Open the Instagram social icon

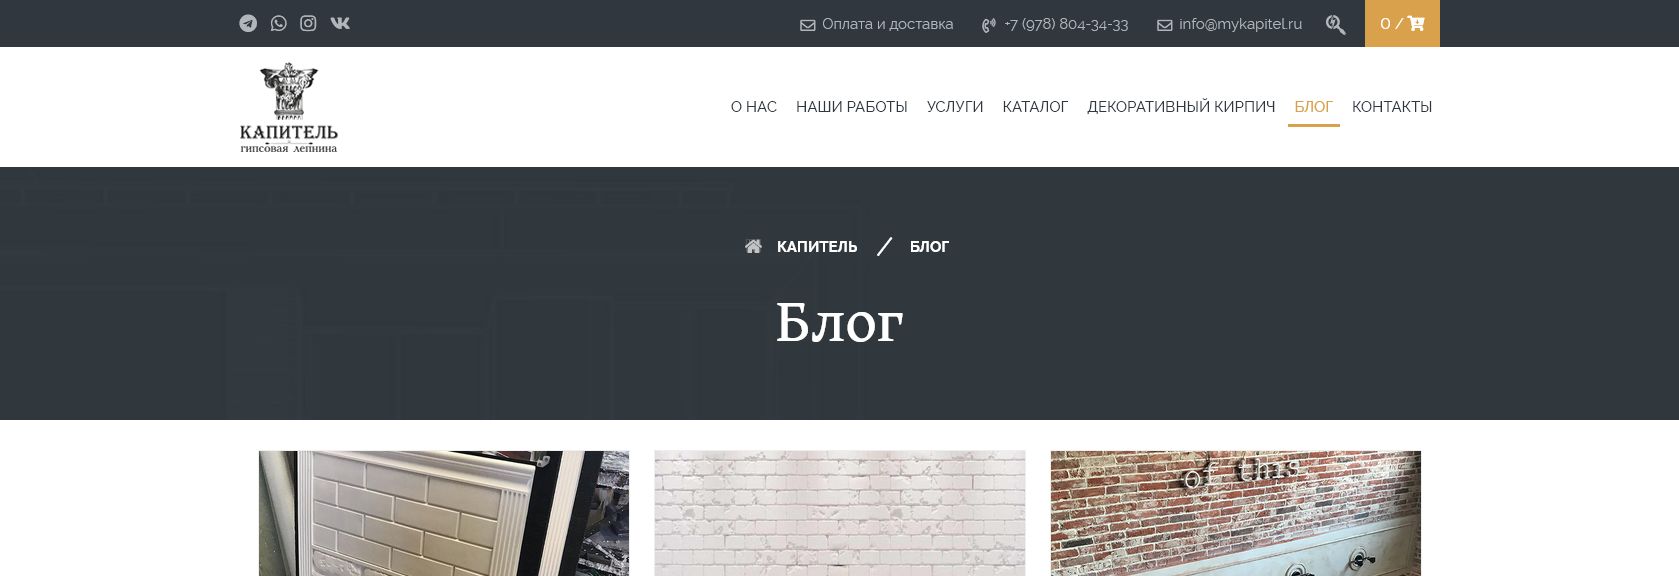coord(308,23)
